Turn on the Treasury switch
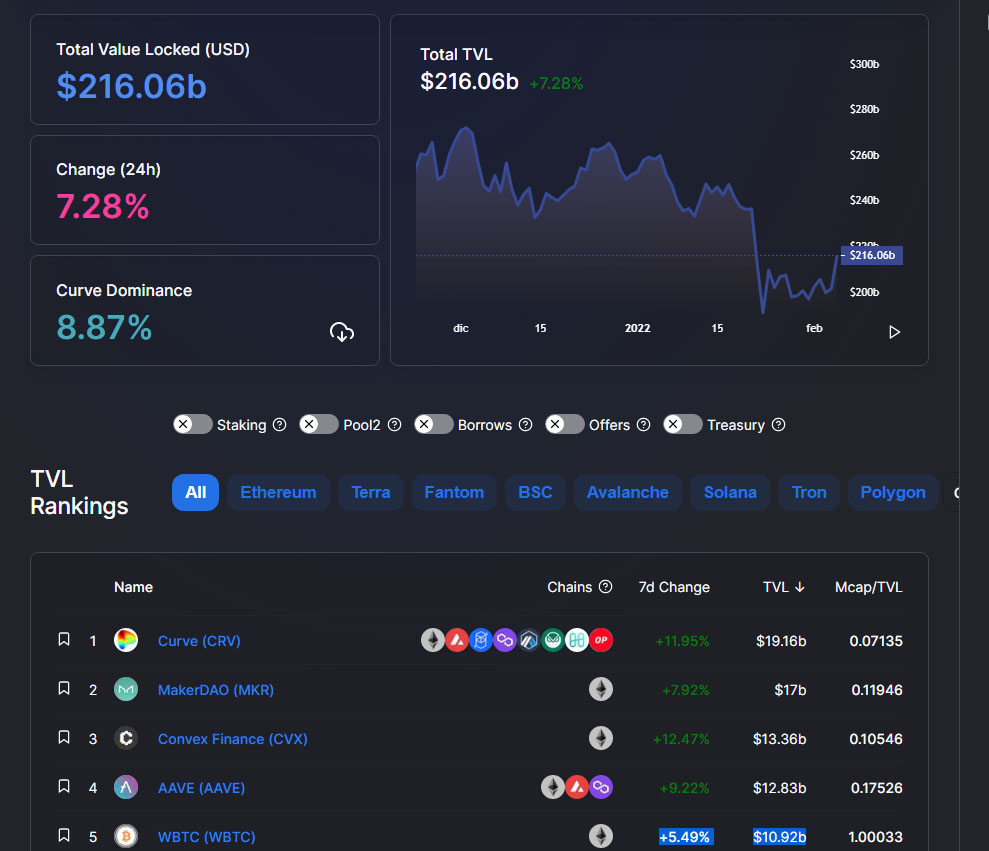The image size is (989, 851). pyautogui.click(x=683, y=425)
